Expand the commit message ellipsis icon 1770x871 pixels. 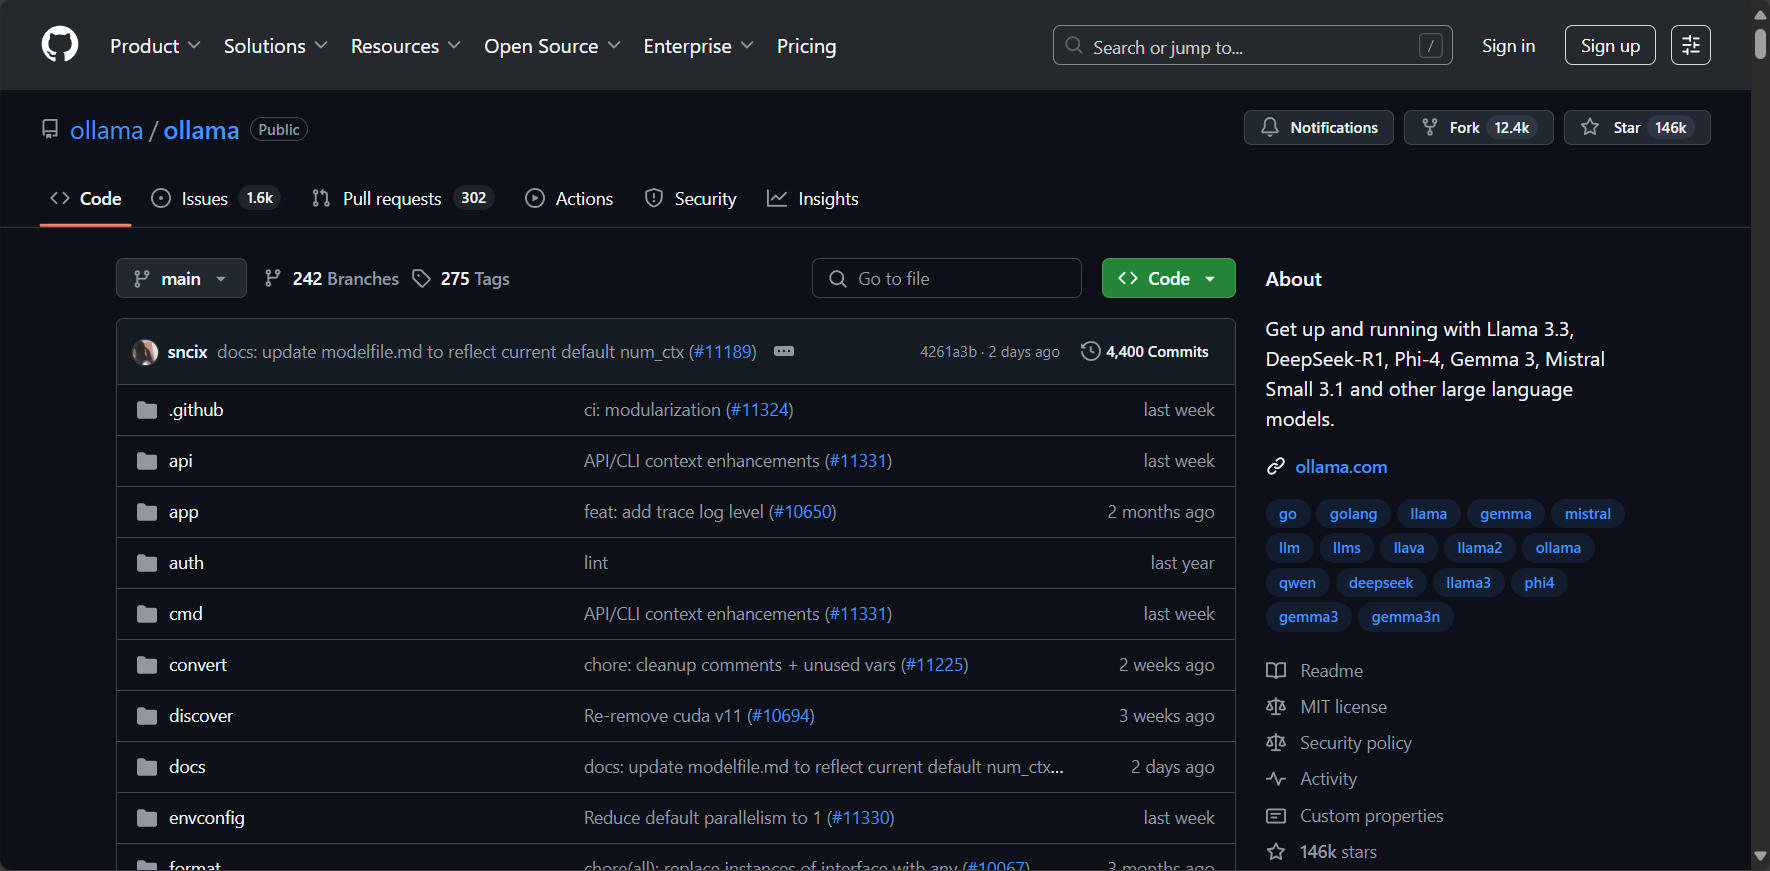[x=784, y=351]
